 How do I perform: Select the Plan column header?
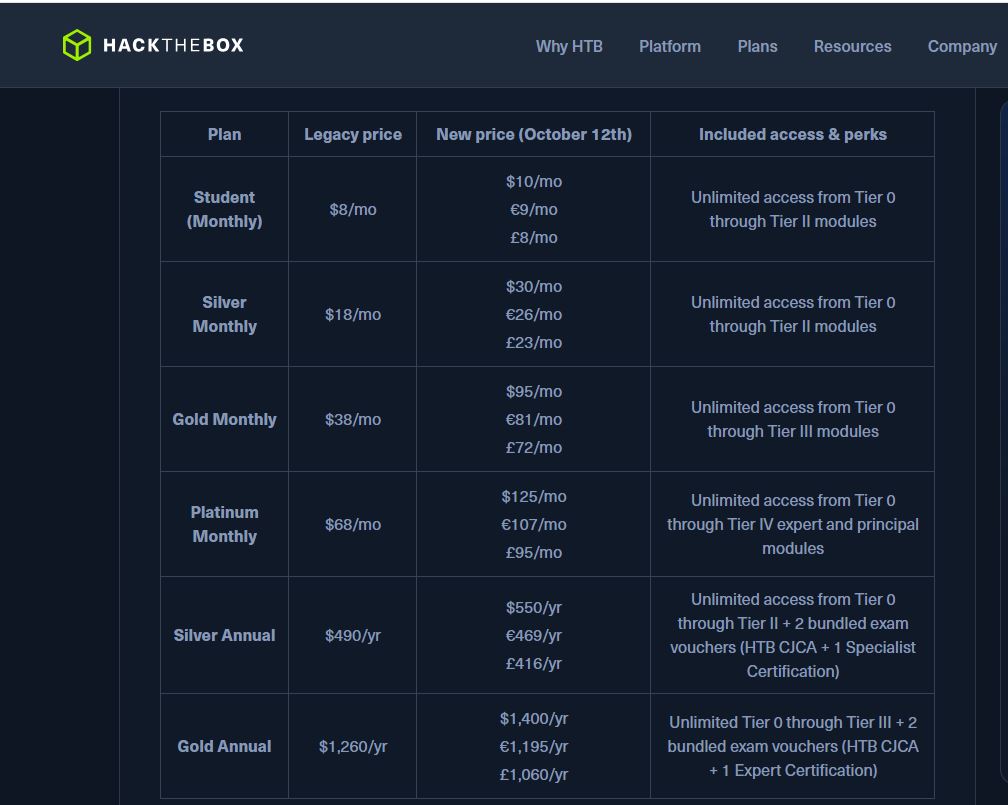224,134
